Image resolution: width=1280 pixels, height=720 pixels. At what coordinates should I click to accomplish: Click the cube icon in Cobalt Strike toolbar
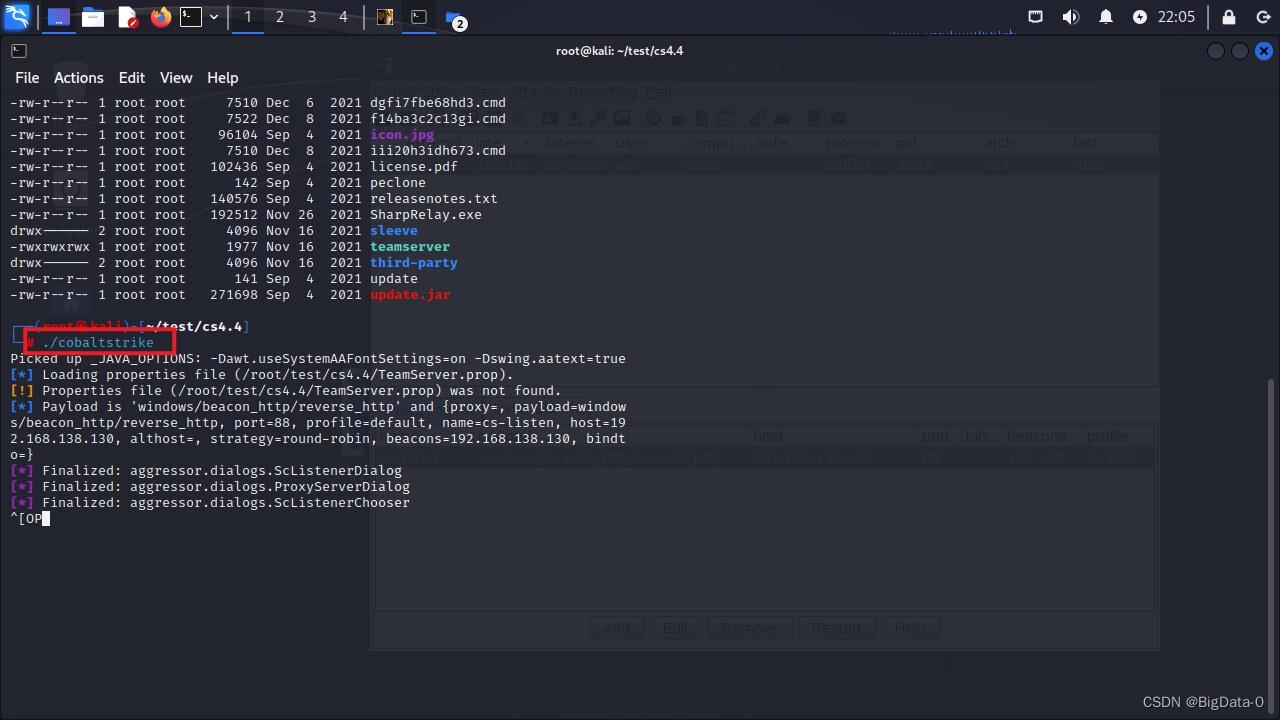coord(838,118)
